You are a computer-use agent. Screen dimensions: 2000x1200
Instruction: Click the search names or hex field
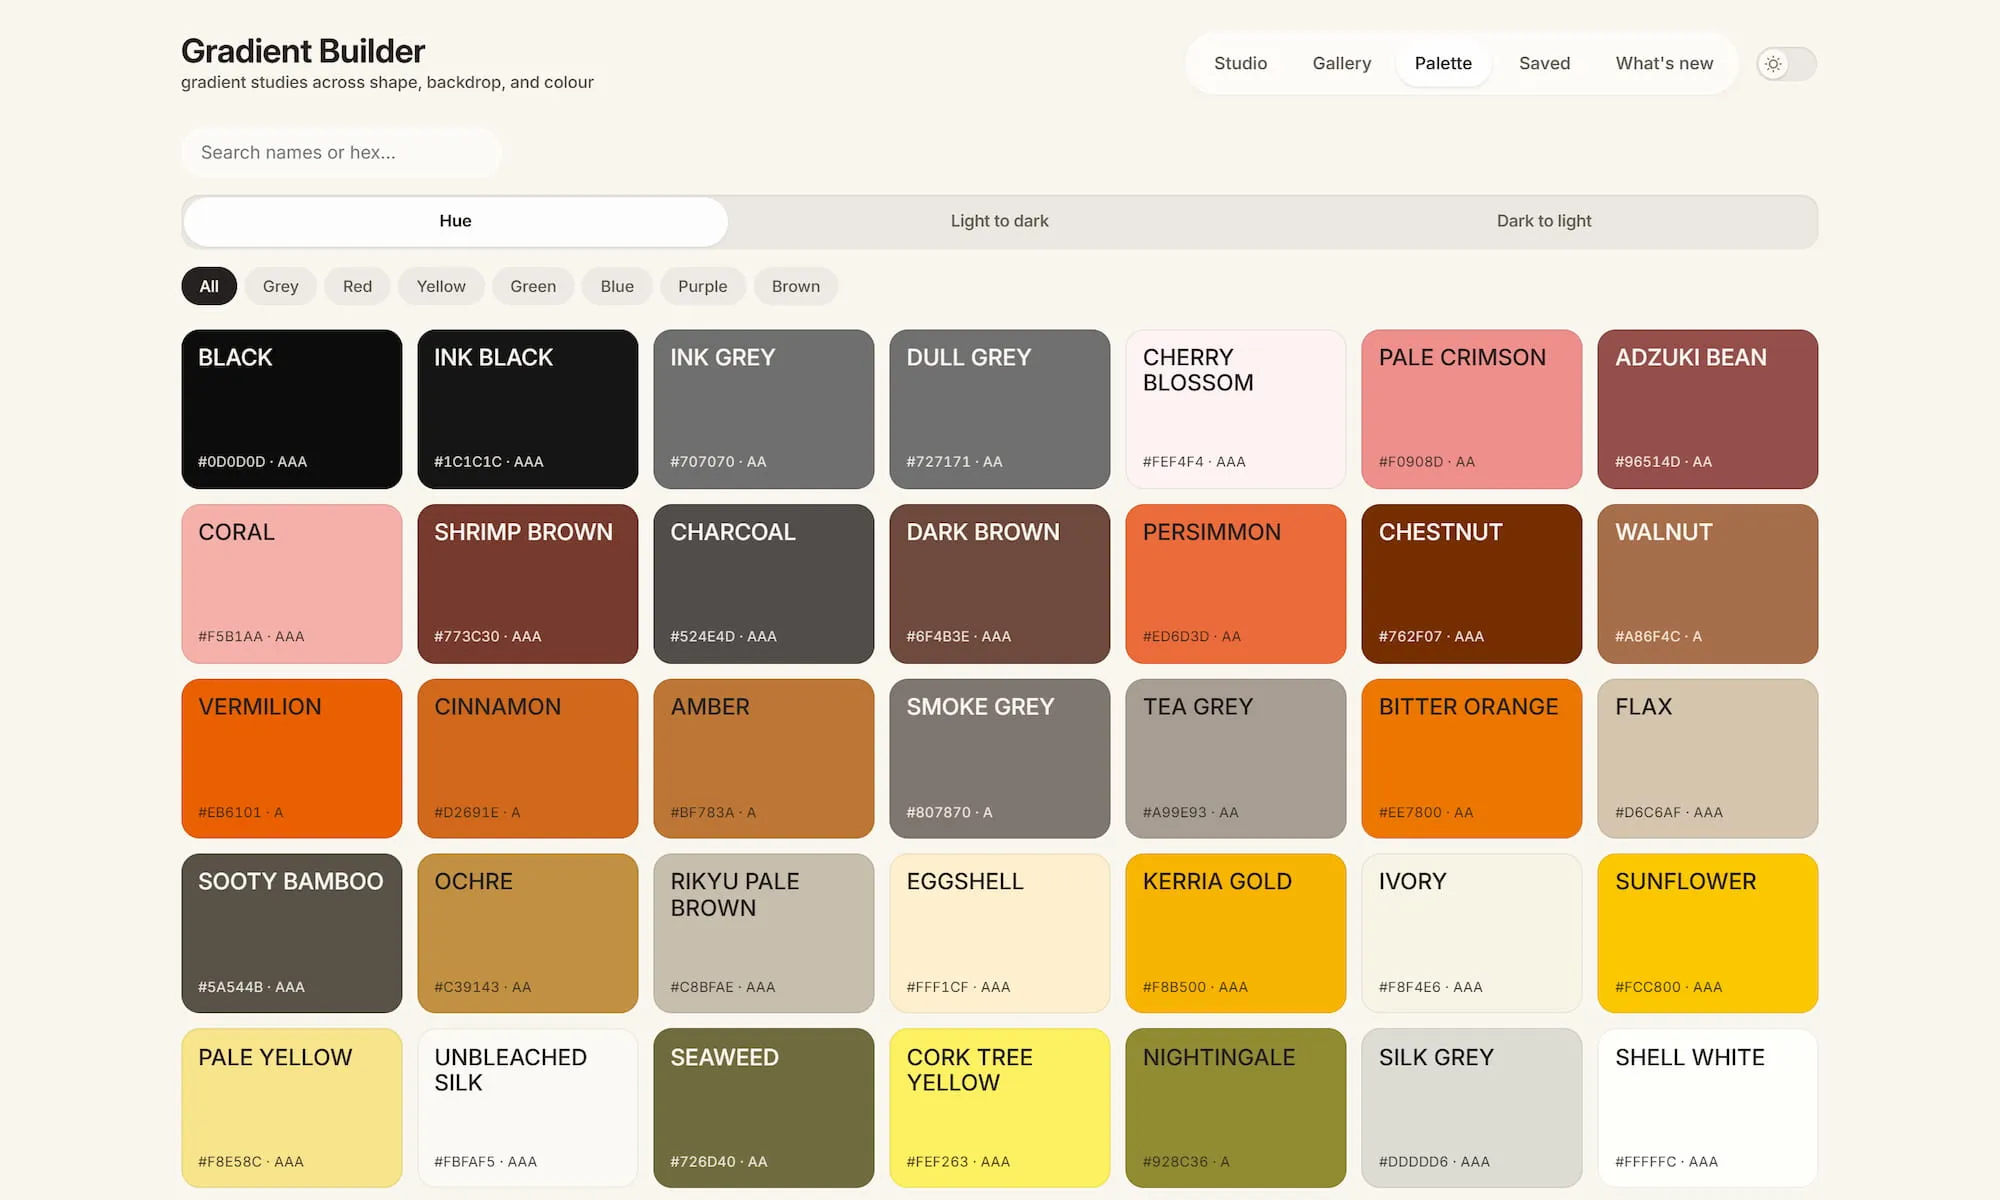pyautogui.click(x=341, y=152)
